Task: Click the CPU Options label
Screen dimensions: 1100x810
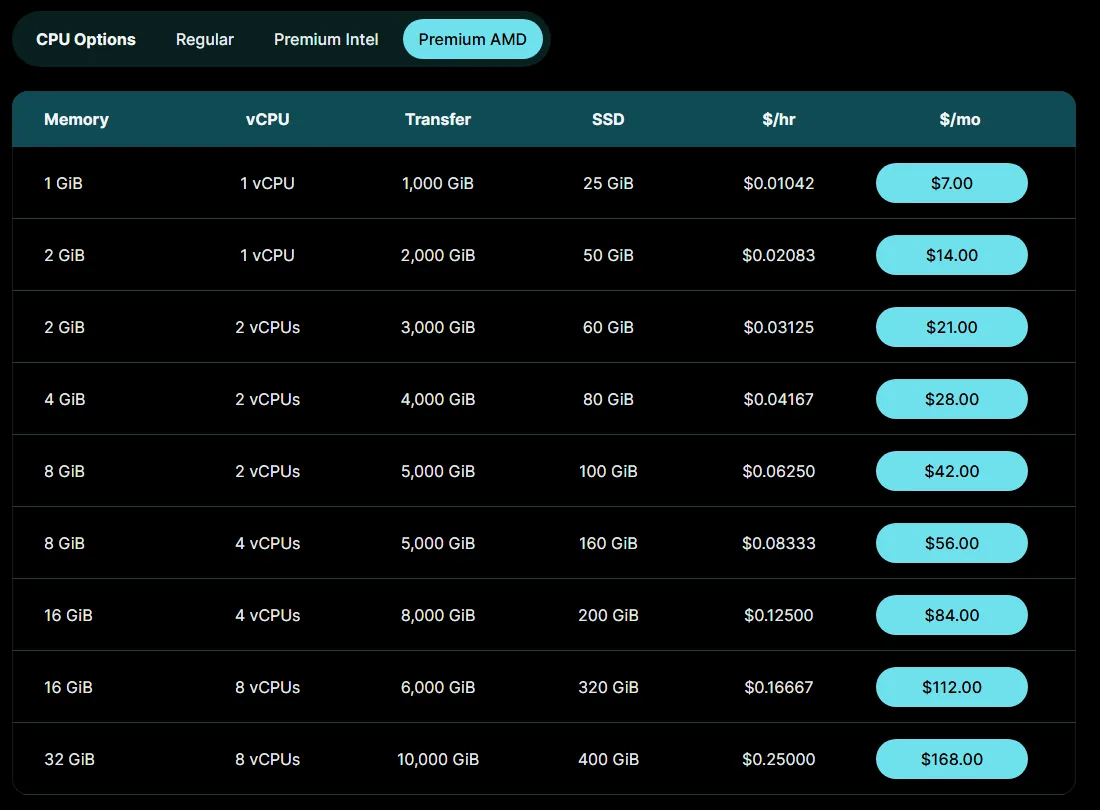Action: [86, 39]
